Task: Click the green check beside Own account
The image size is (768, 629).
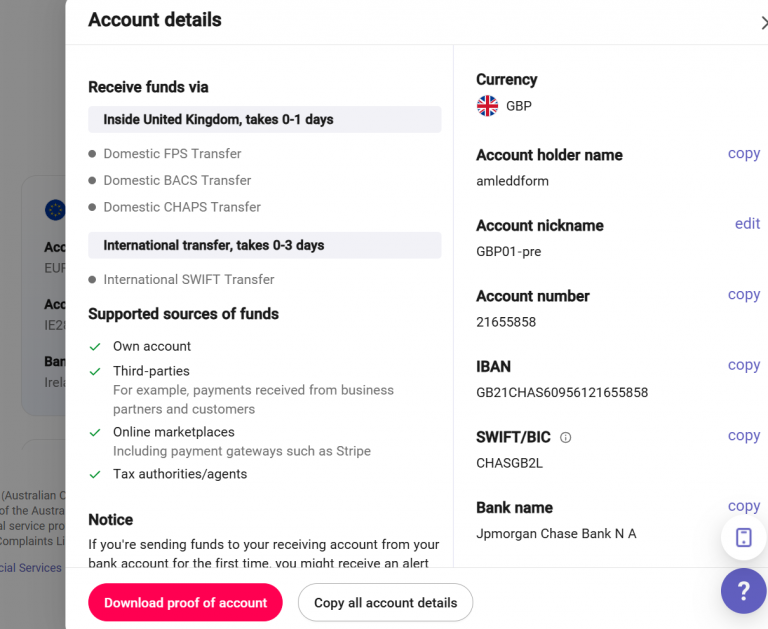Action: click(x=95, y=347)
